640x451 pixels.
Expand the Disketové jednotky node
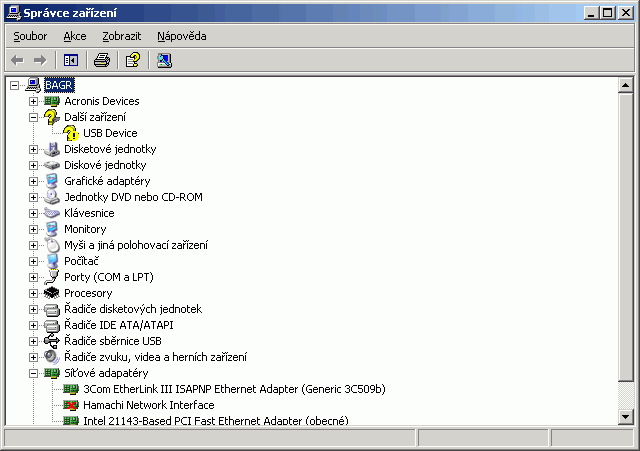(33, 149)
